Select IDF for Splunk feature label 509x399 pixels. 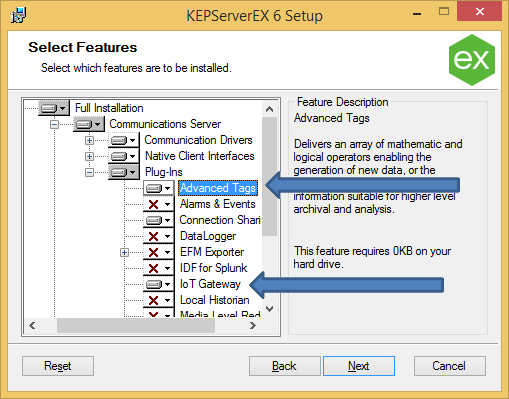214,268
